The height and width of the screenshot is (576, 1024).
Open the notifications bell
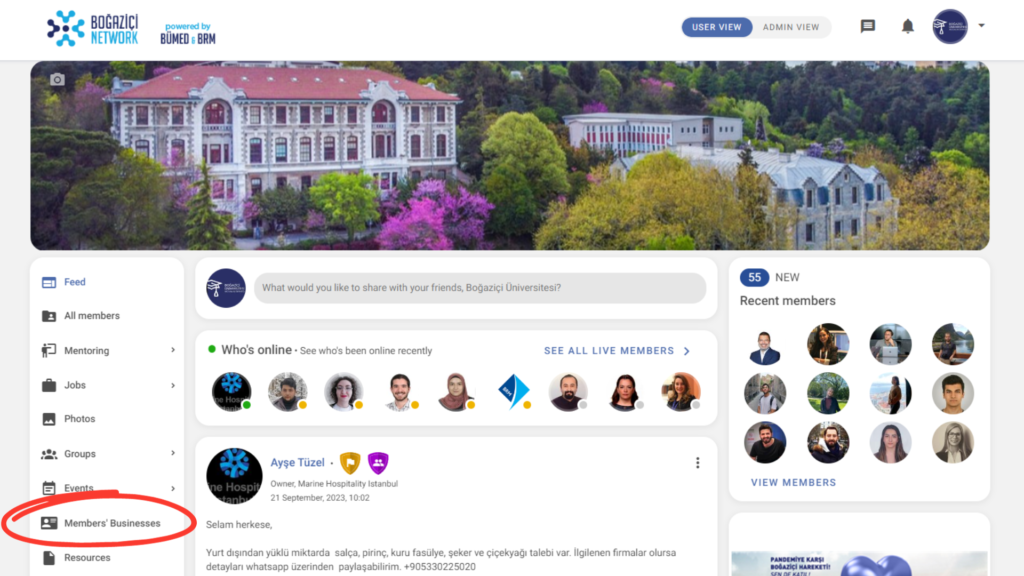click(908, 26)
